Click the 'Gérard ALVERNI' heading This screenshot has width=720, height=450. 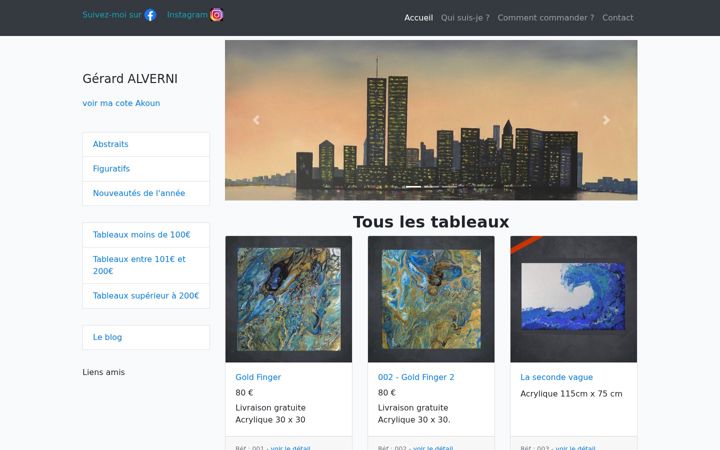pyautogui.click(x=130, y=79)
